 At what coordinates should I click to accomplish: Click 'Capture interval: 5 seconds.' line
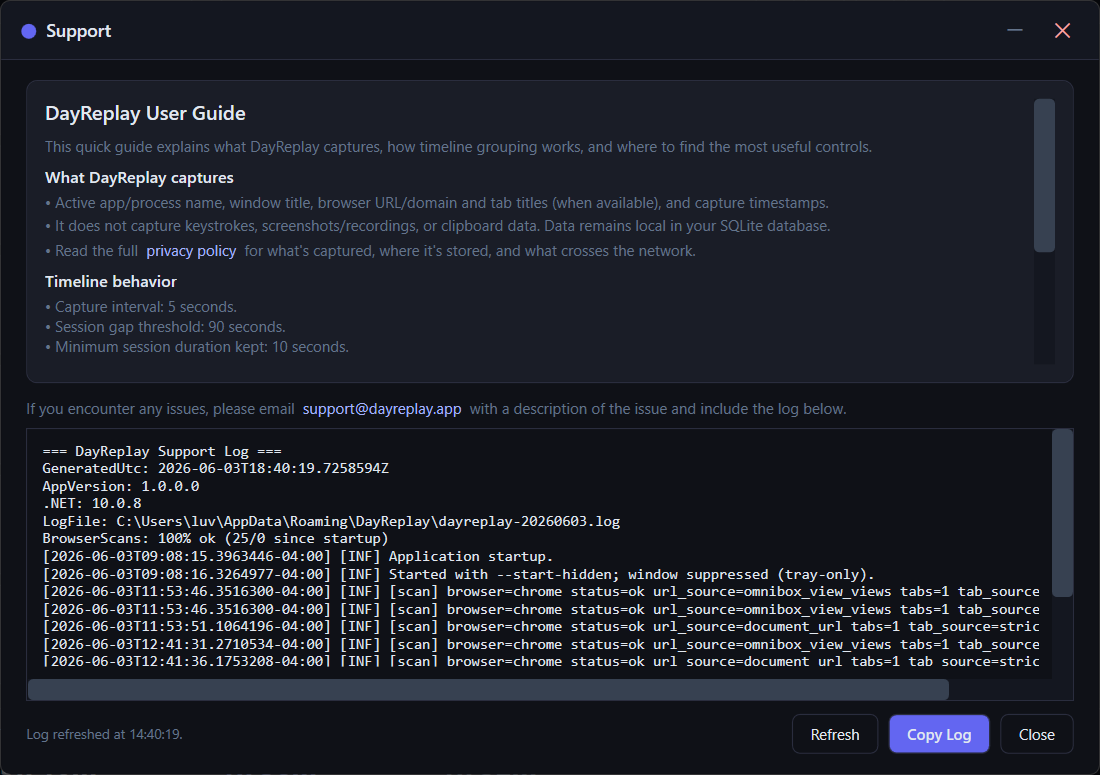(141, 307)
